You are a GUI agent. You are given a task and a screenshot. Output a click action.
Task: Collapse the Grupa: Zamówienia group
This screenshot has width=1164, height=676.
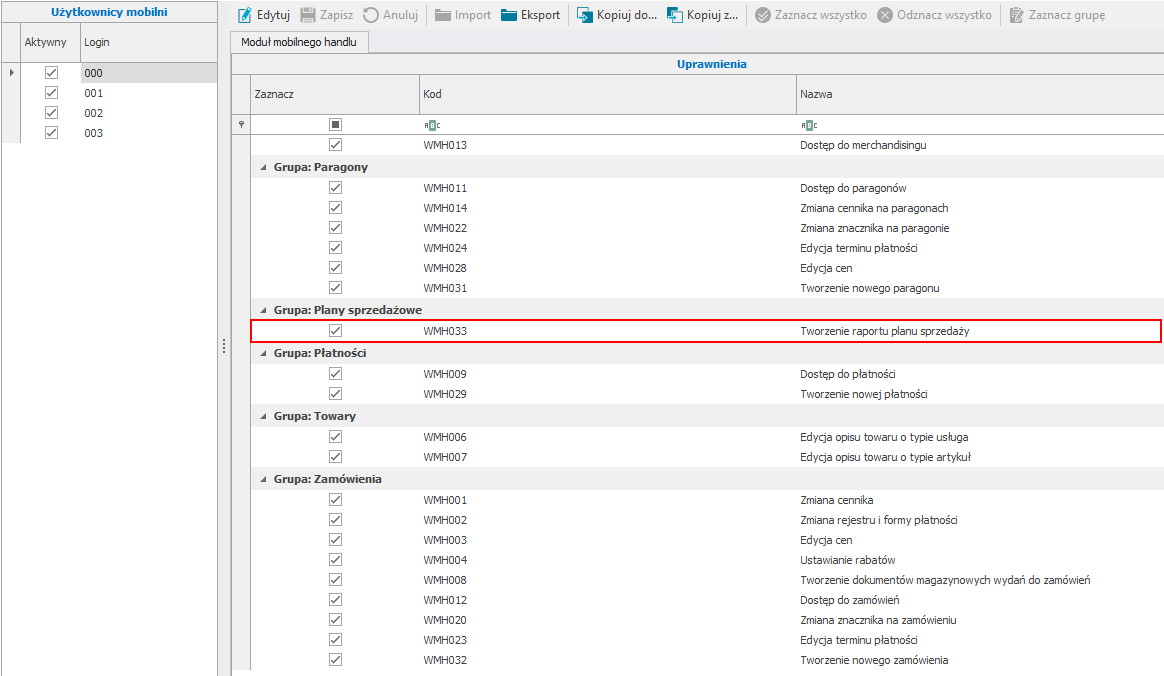pos(263,479)
